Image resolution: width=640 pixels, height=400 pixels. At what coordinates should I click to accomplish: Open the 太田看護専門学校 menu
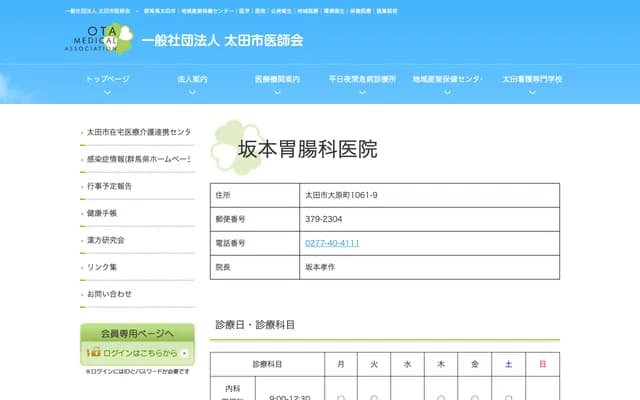[x=532, y=79]
